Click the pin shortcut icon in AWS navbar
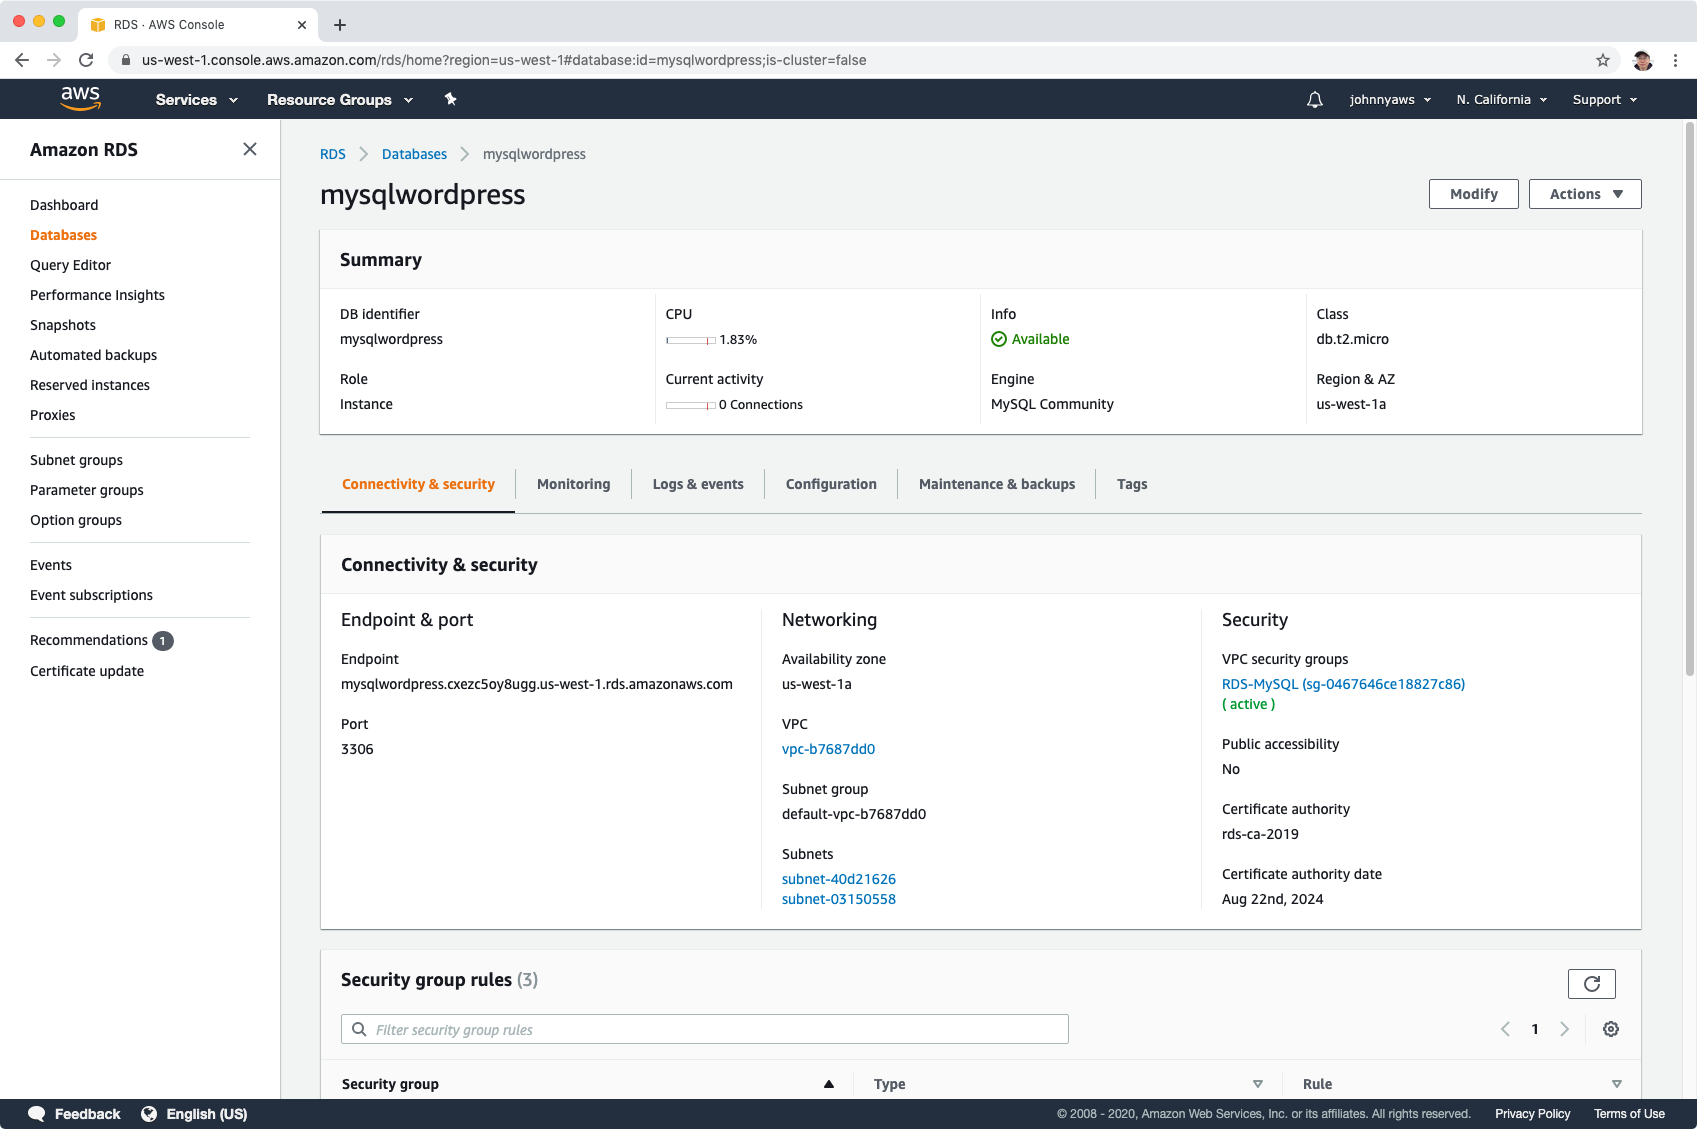The image size is (1697, 1129). pos(450,99)
